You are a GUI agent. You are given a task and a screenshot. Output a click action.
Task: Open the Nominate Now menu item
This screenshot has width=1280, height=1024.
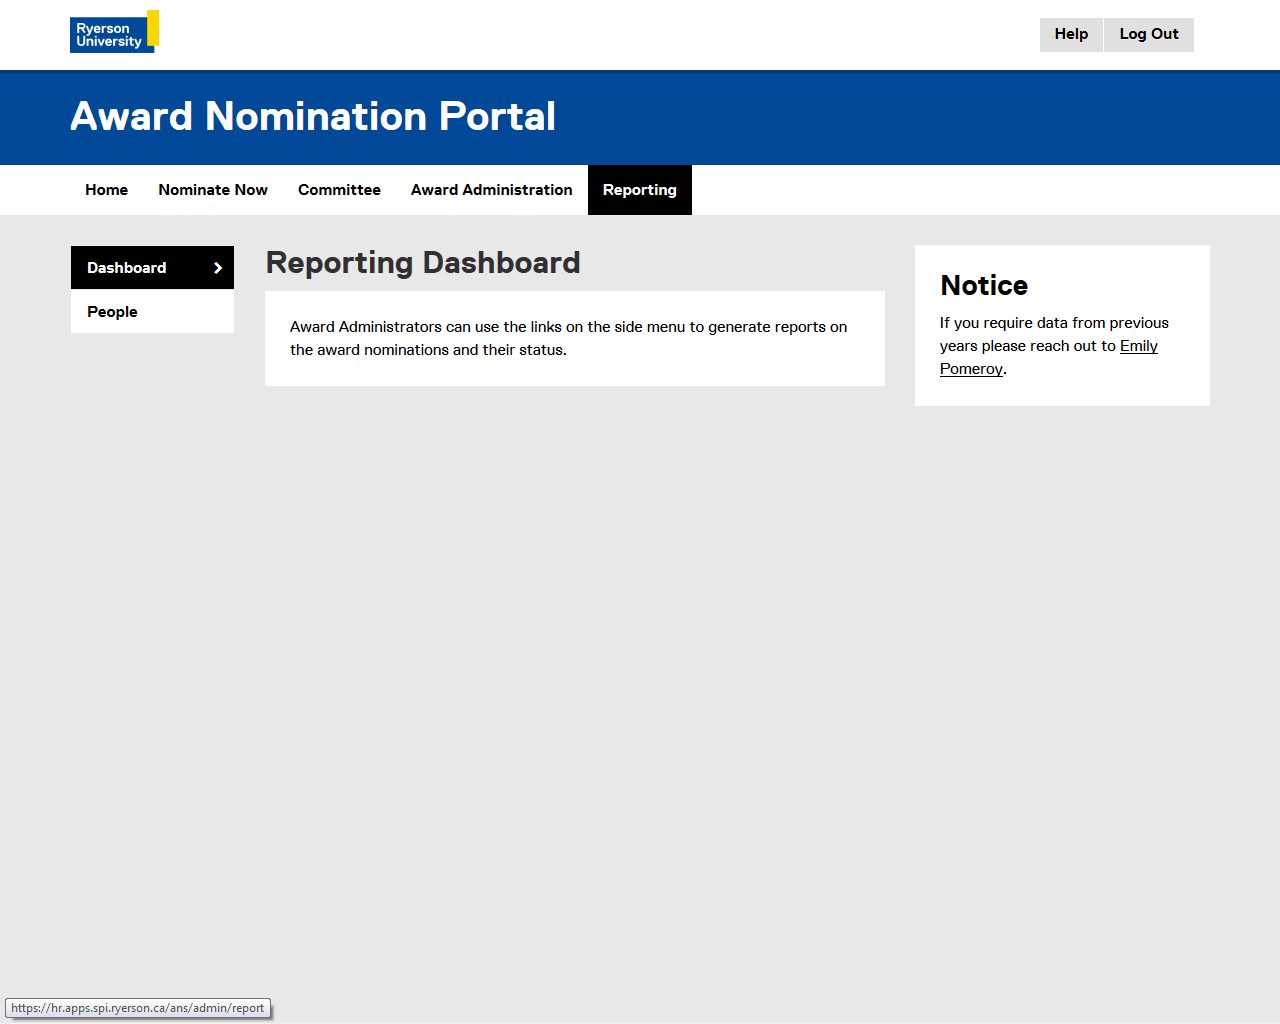(x=213, y=190)
